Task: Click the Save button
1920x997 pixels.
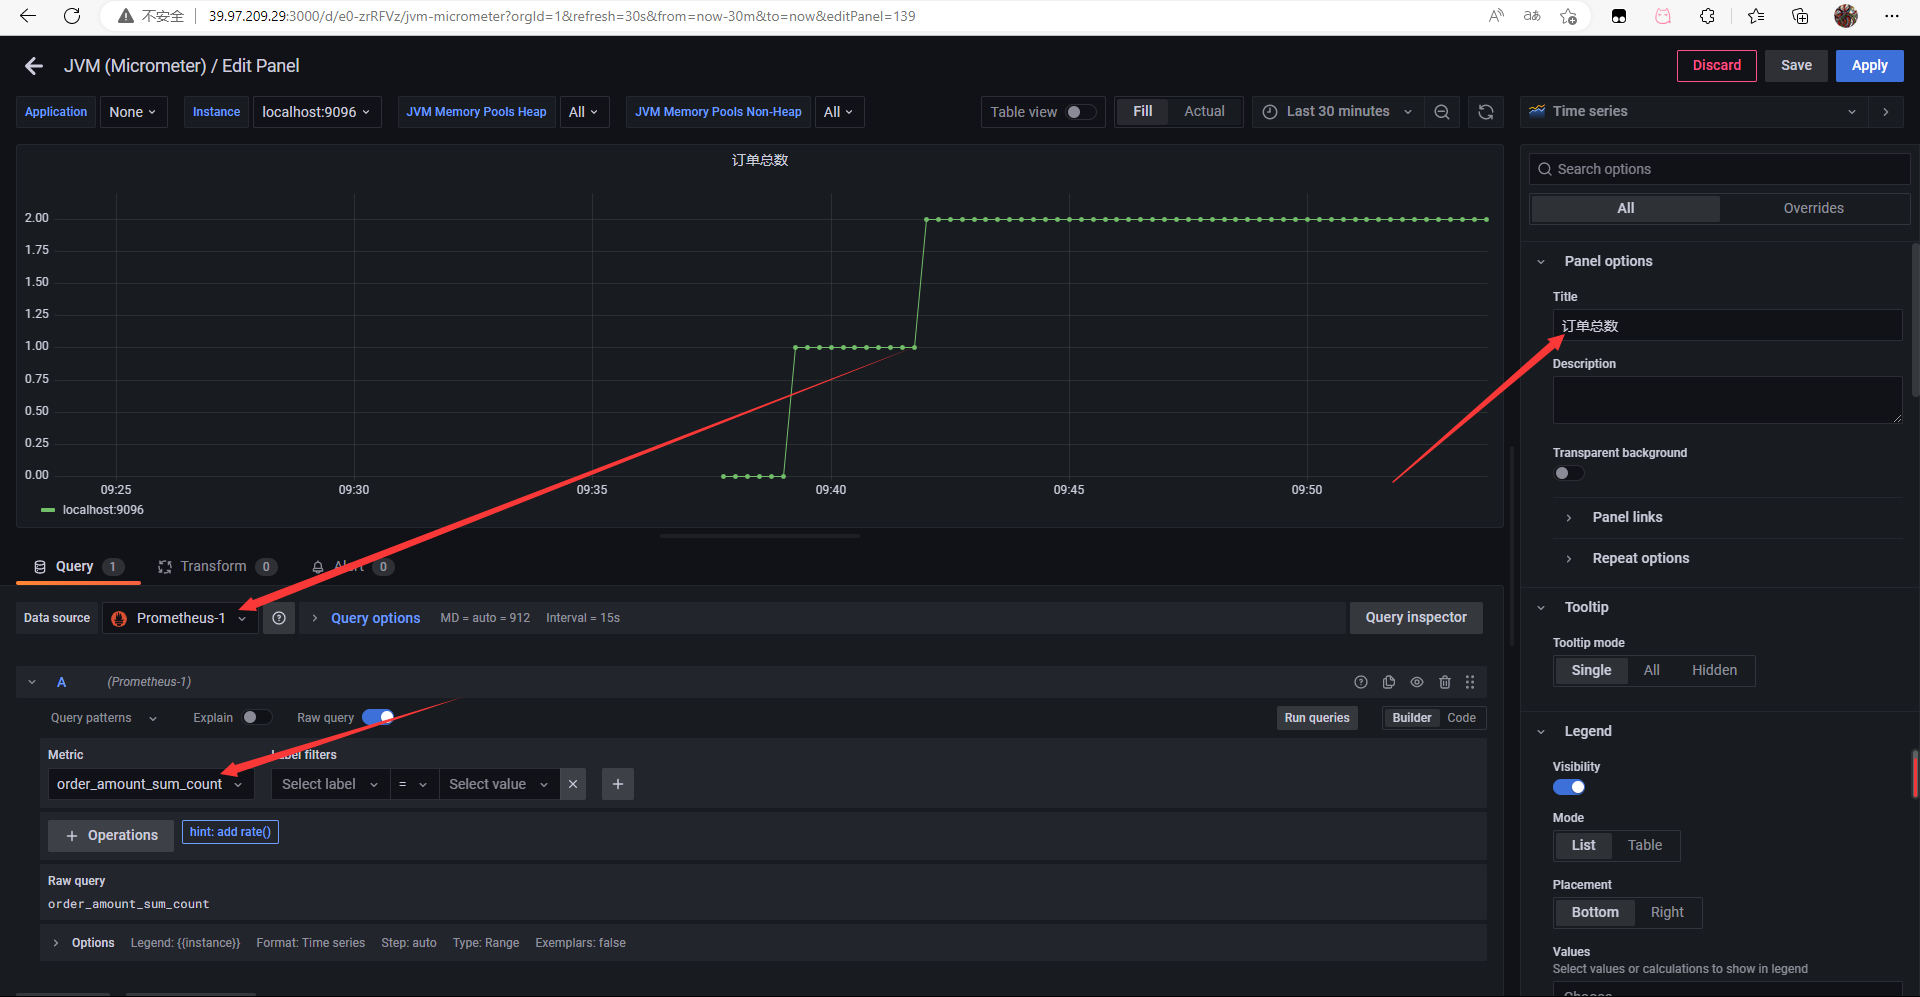Action: click(x=1796, y=65)
